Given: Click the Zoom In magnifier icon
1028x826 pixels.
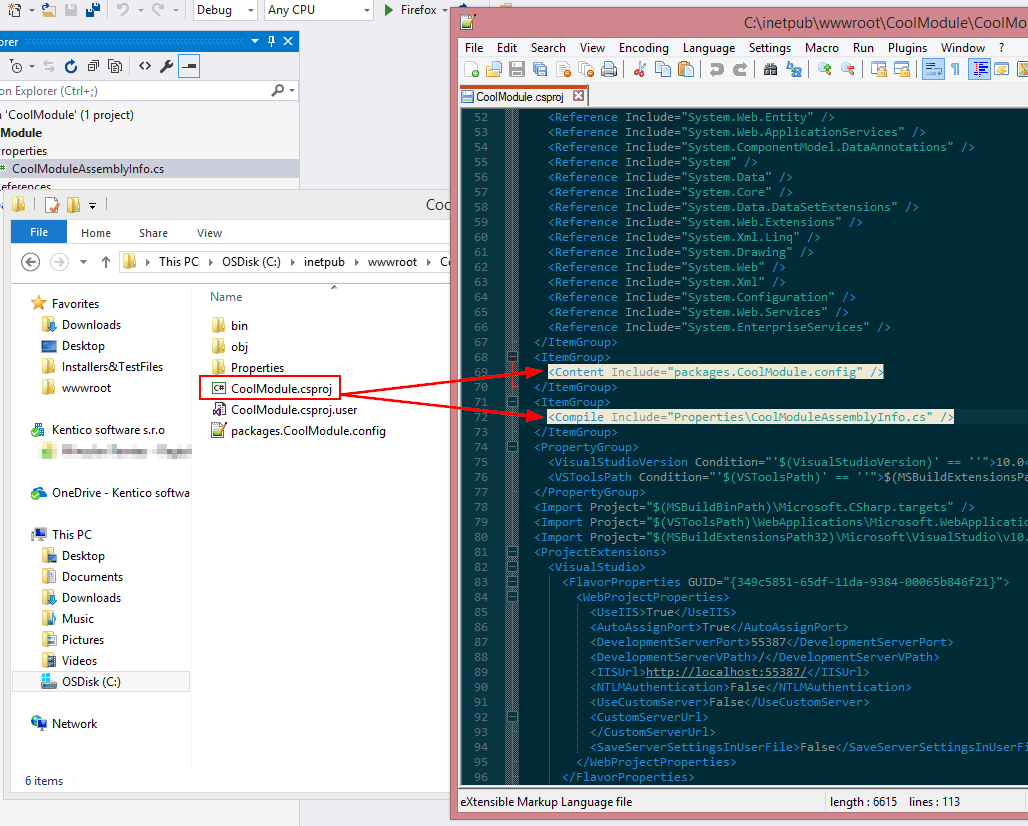Looking at the screenshot, I should click(x=825, y=69).
